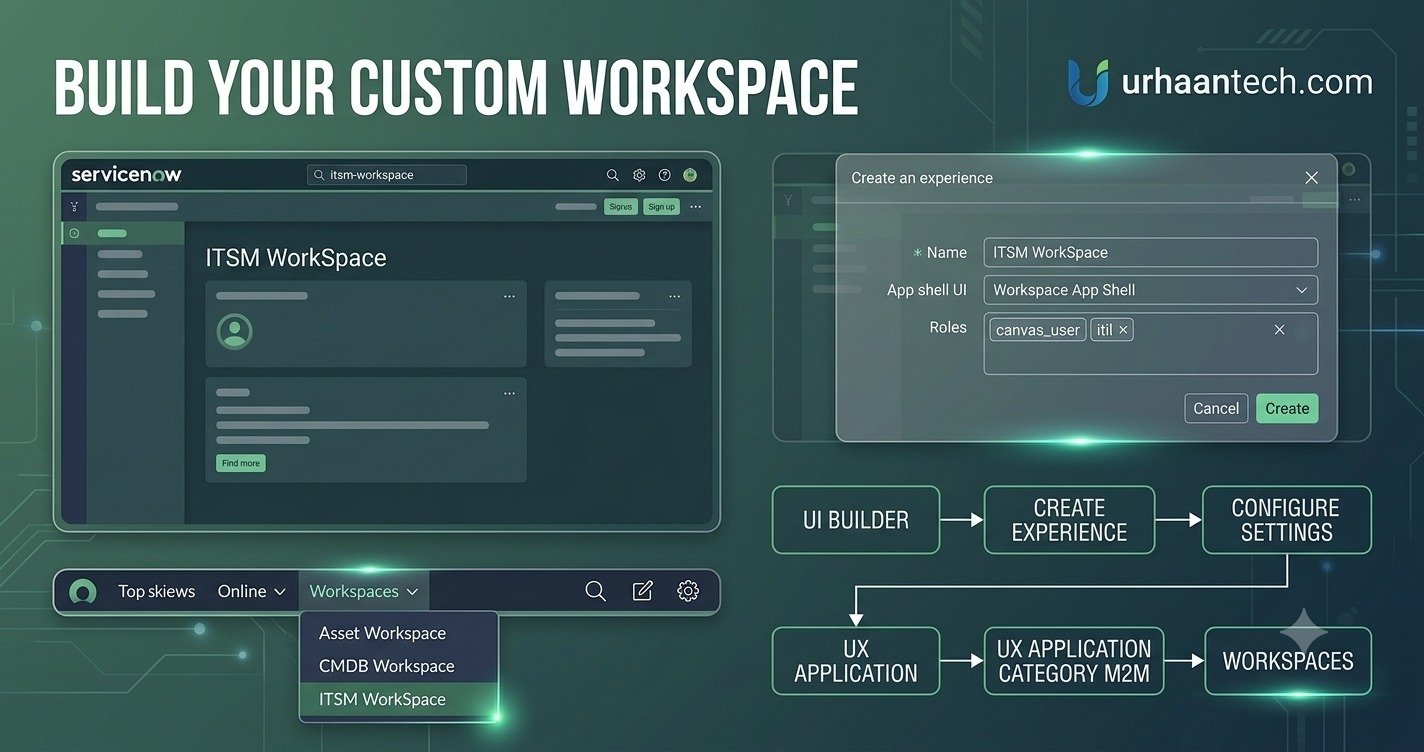Image resolution: width=1424 pixels, height=752 pixels.
Task: Click the clock history icon in sidebar
Action: pyautogui.click(x=74, y=233)
